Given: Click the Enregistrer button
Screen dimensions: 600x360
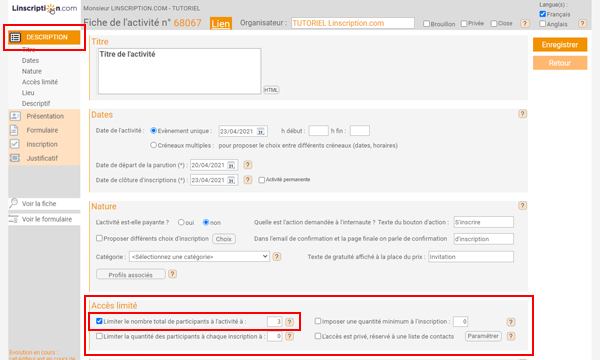Looking at the screenshot, I should point(560,45).
